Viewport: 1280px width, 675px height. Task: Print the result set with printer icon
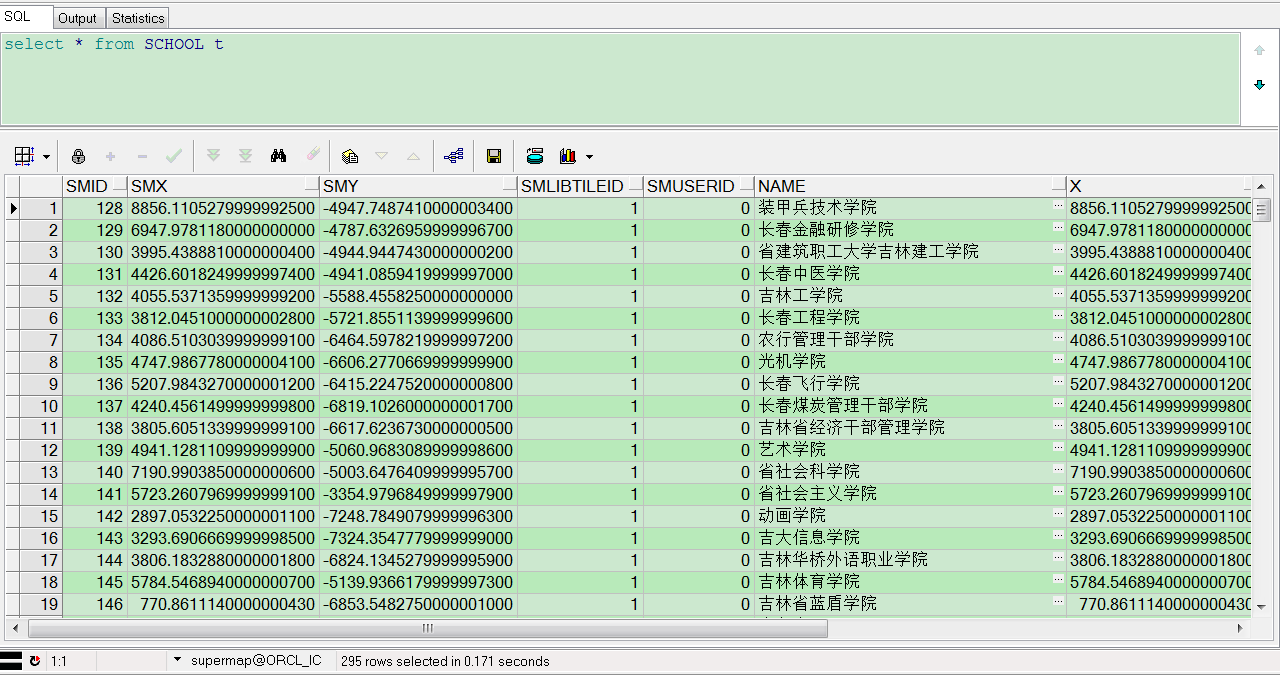(x=534, y=156)
